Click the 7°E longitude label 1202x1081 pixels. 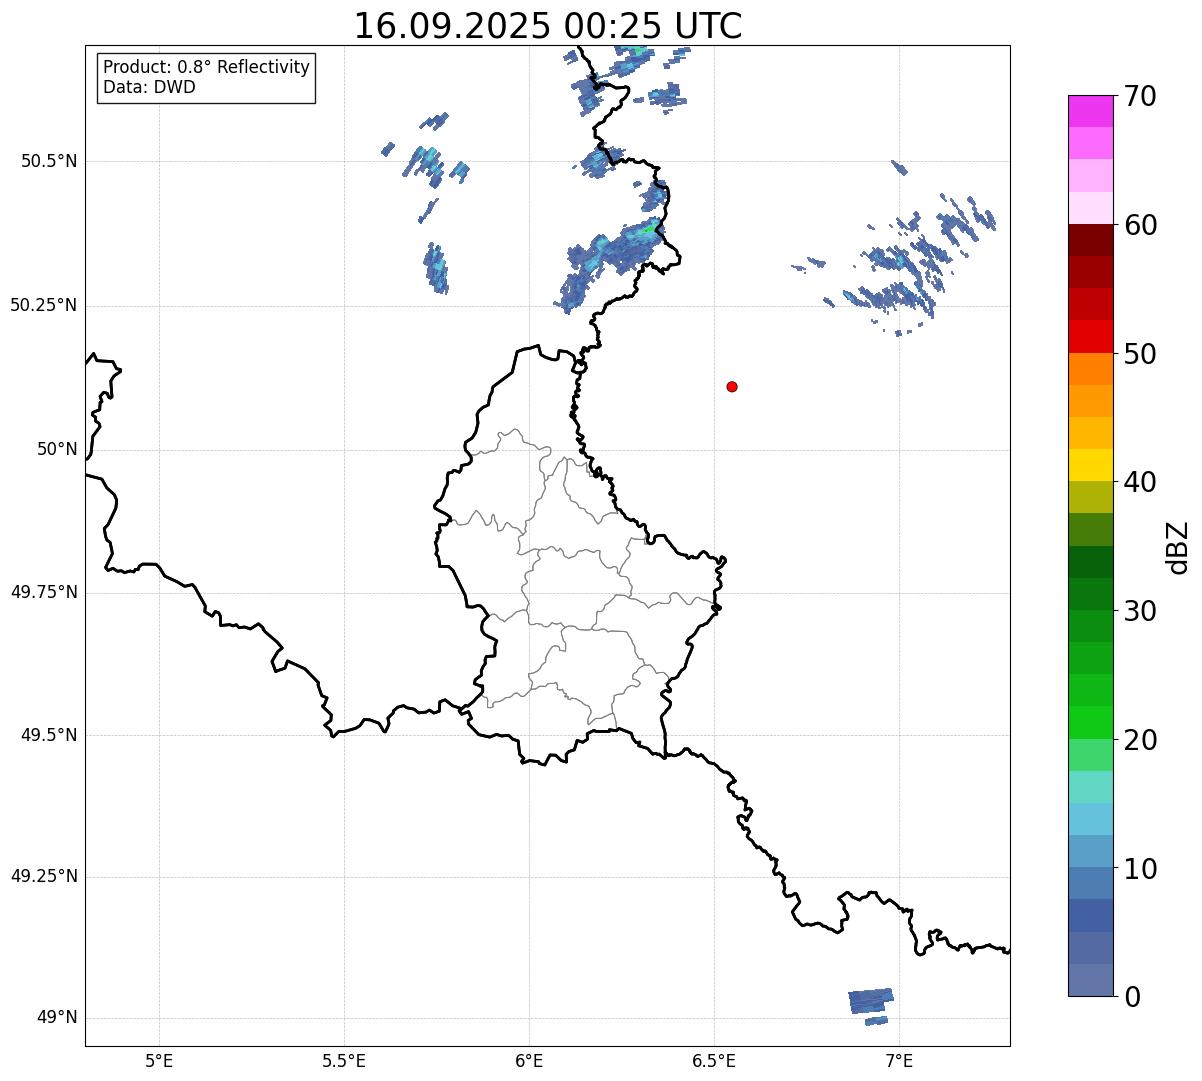[899, 1061]
